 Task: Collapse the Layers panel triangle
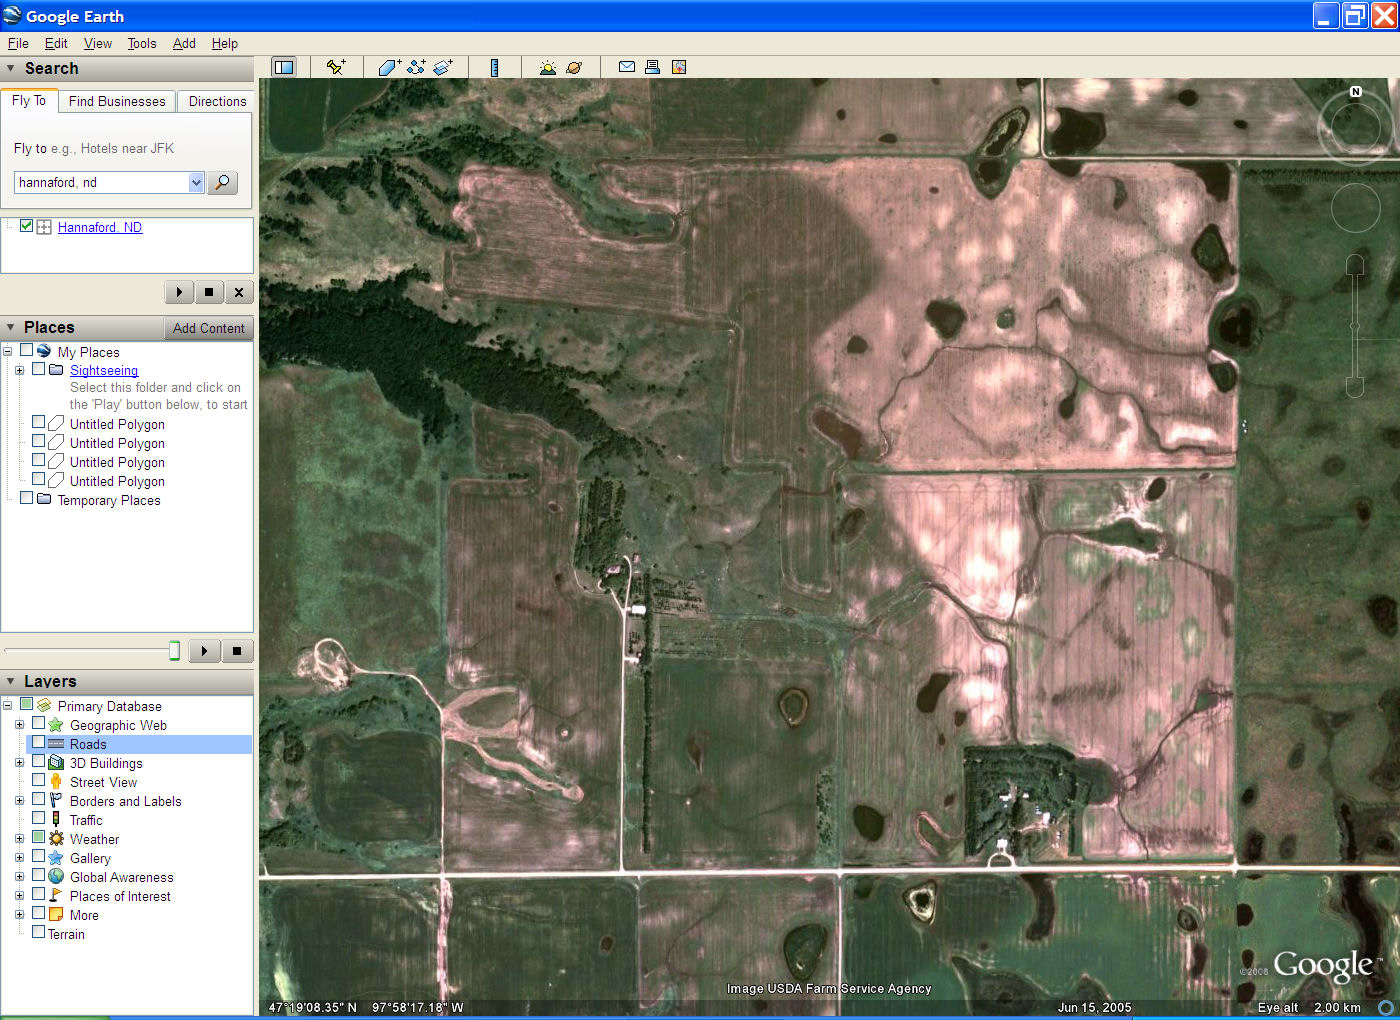tap(11, 681)
